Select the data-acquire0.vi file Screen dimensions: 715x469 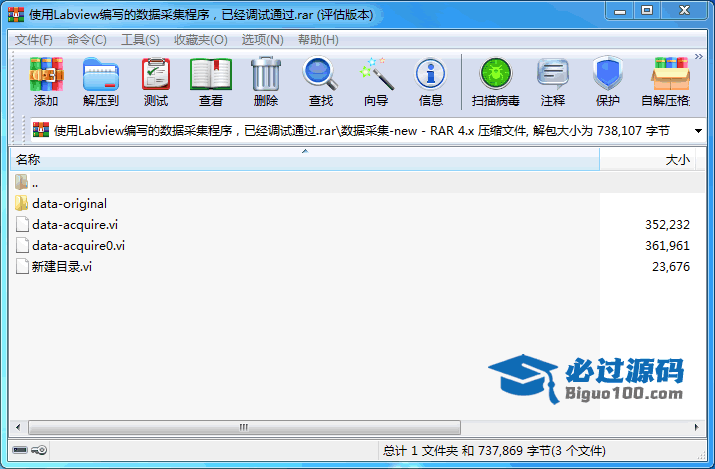pyautogui.click(x=78, y=245)
